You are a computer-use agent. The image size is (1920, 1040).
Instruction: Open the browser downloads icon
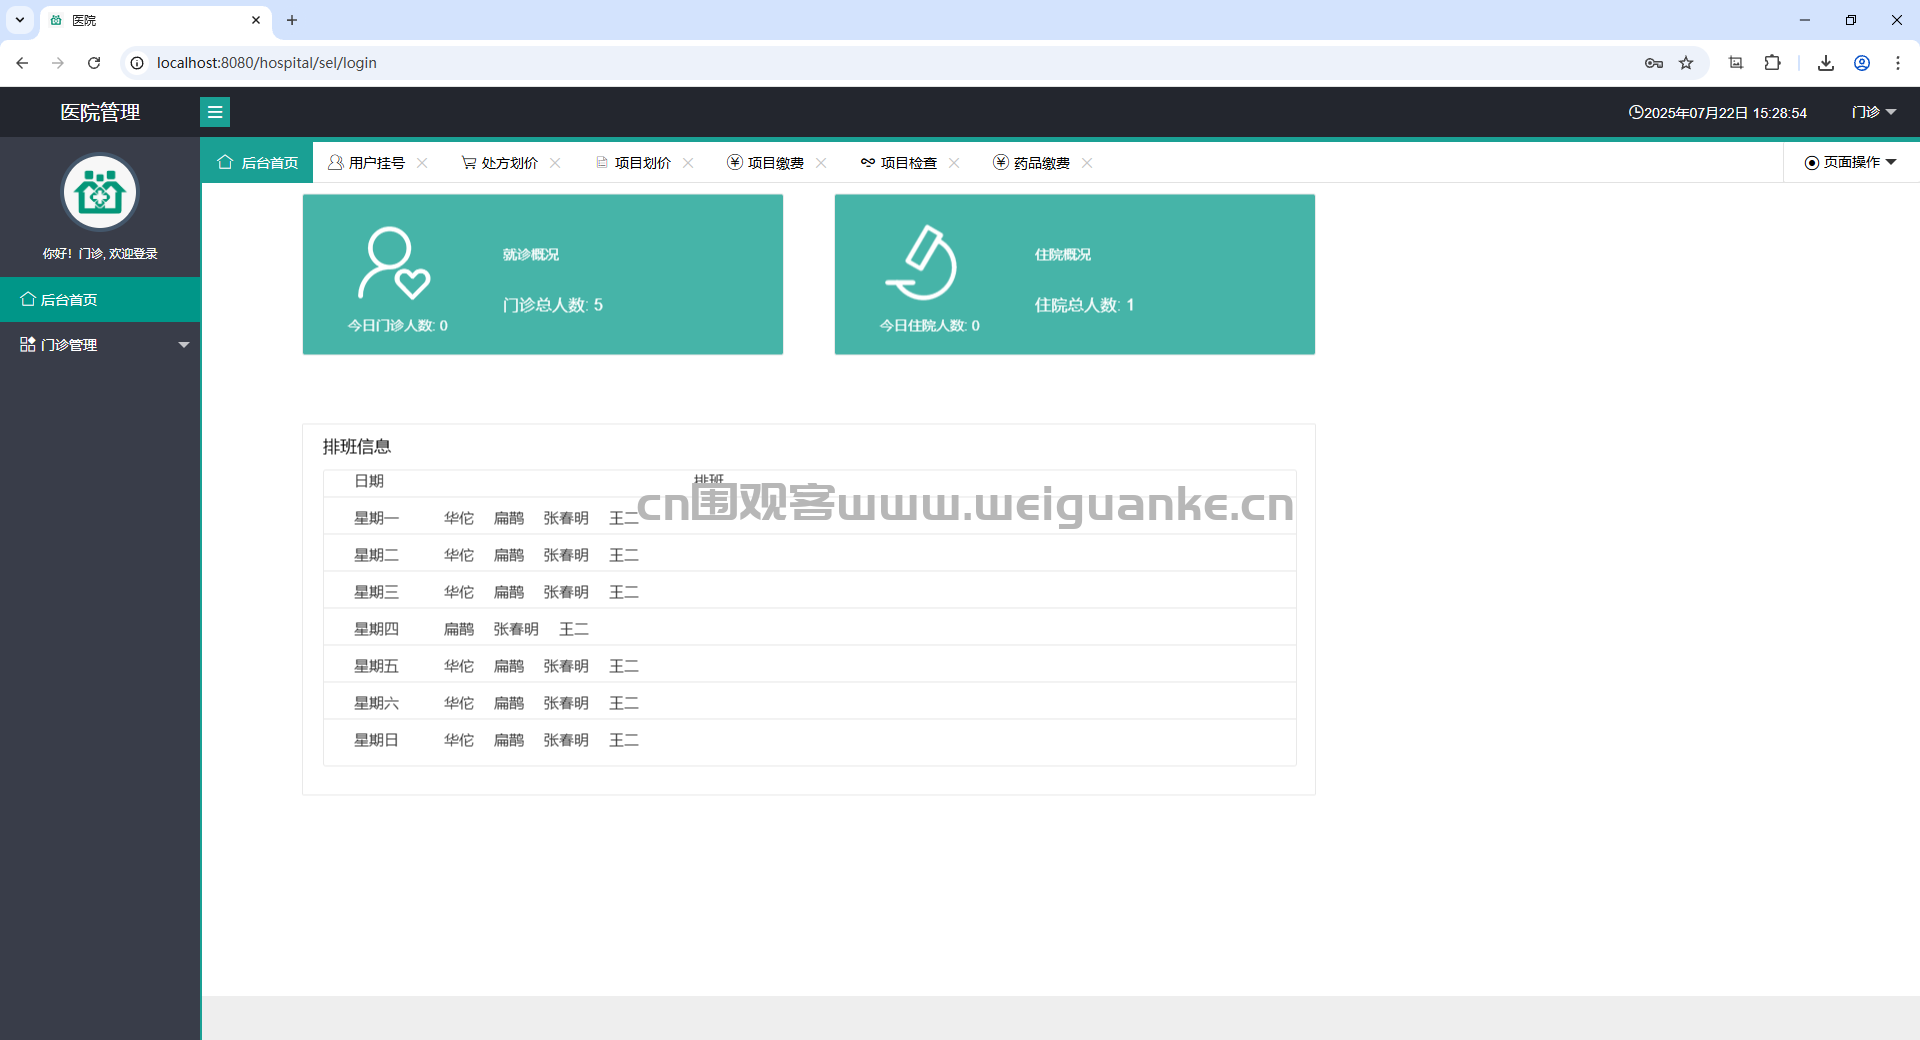coord(1826,63)
